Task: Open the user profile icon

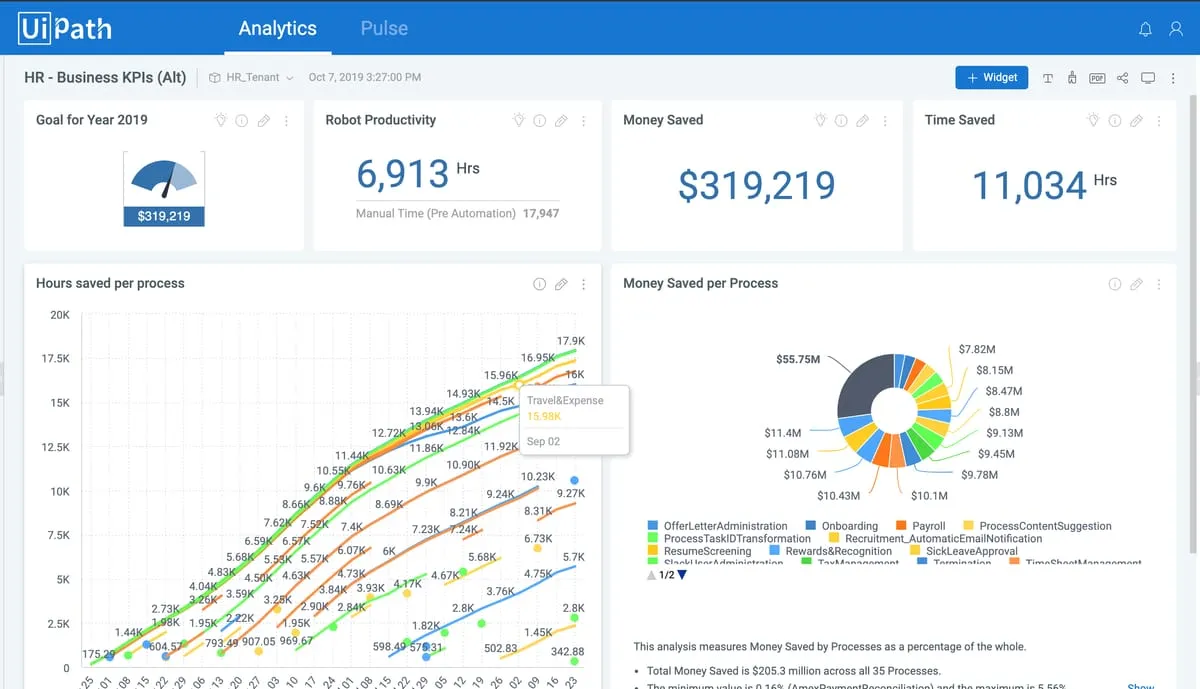Action: tap(1176, 29)
